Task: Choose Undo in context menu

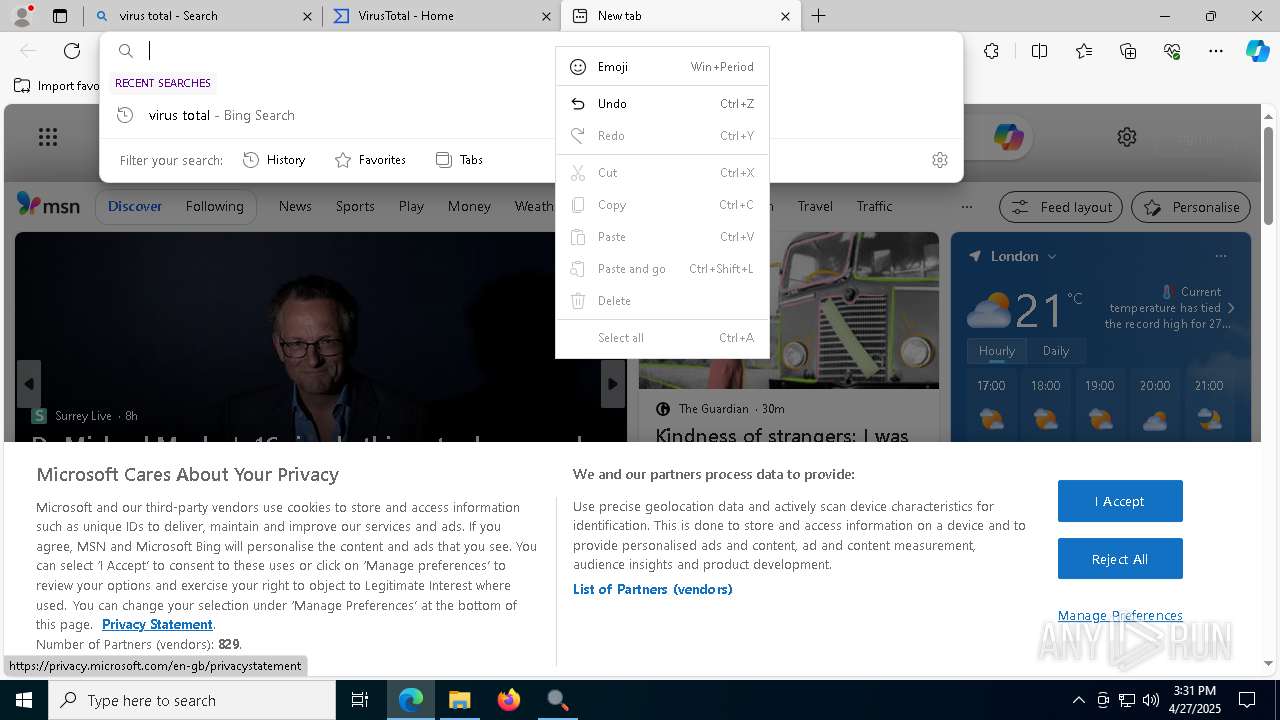Action: (x=662, y=104)
